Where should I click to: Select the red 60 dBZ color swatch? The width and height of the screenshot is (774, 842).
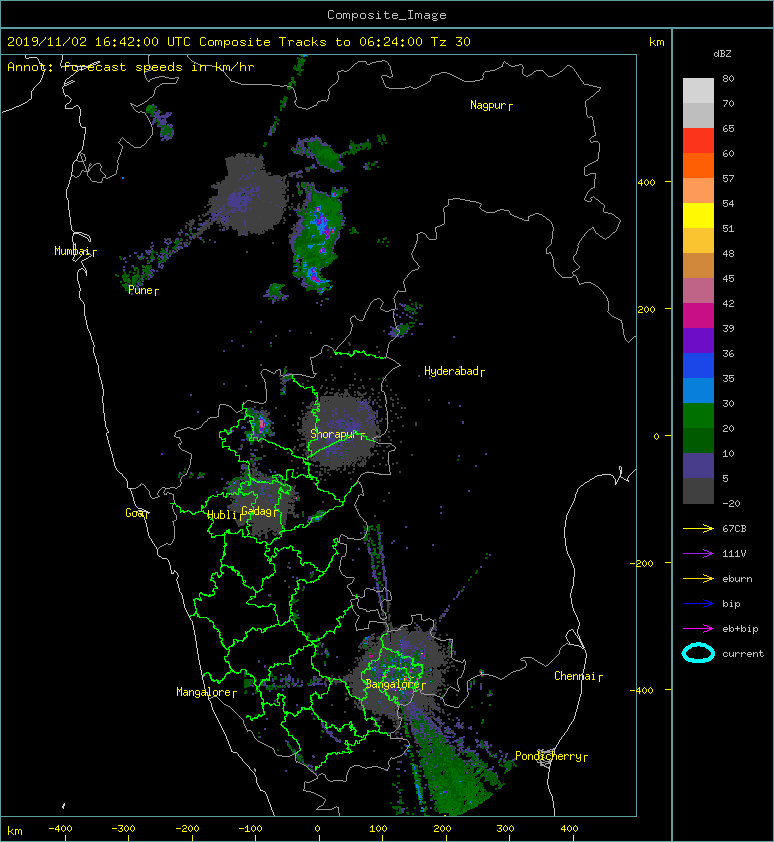[698, 141]
